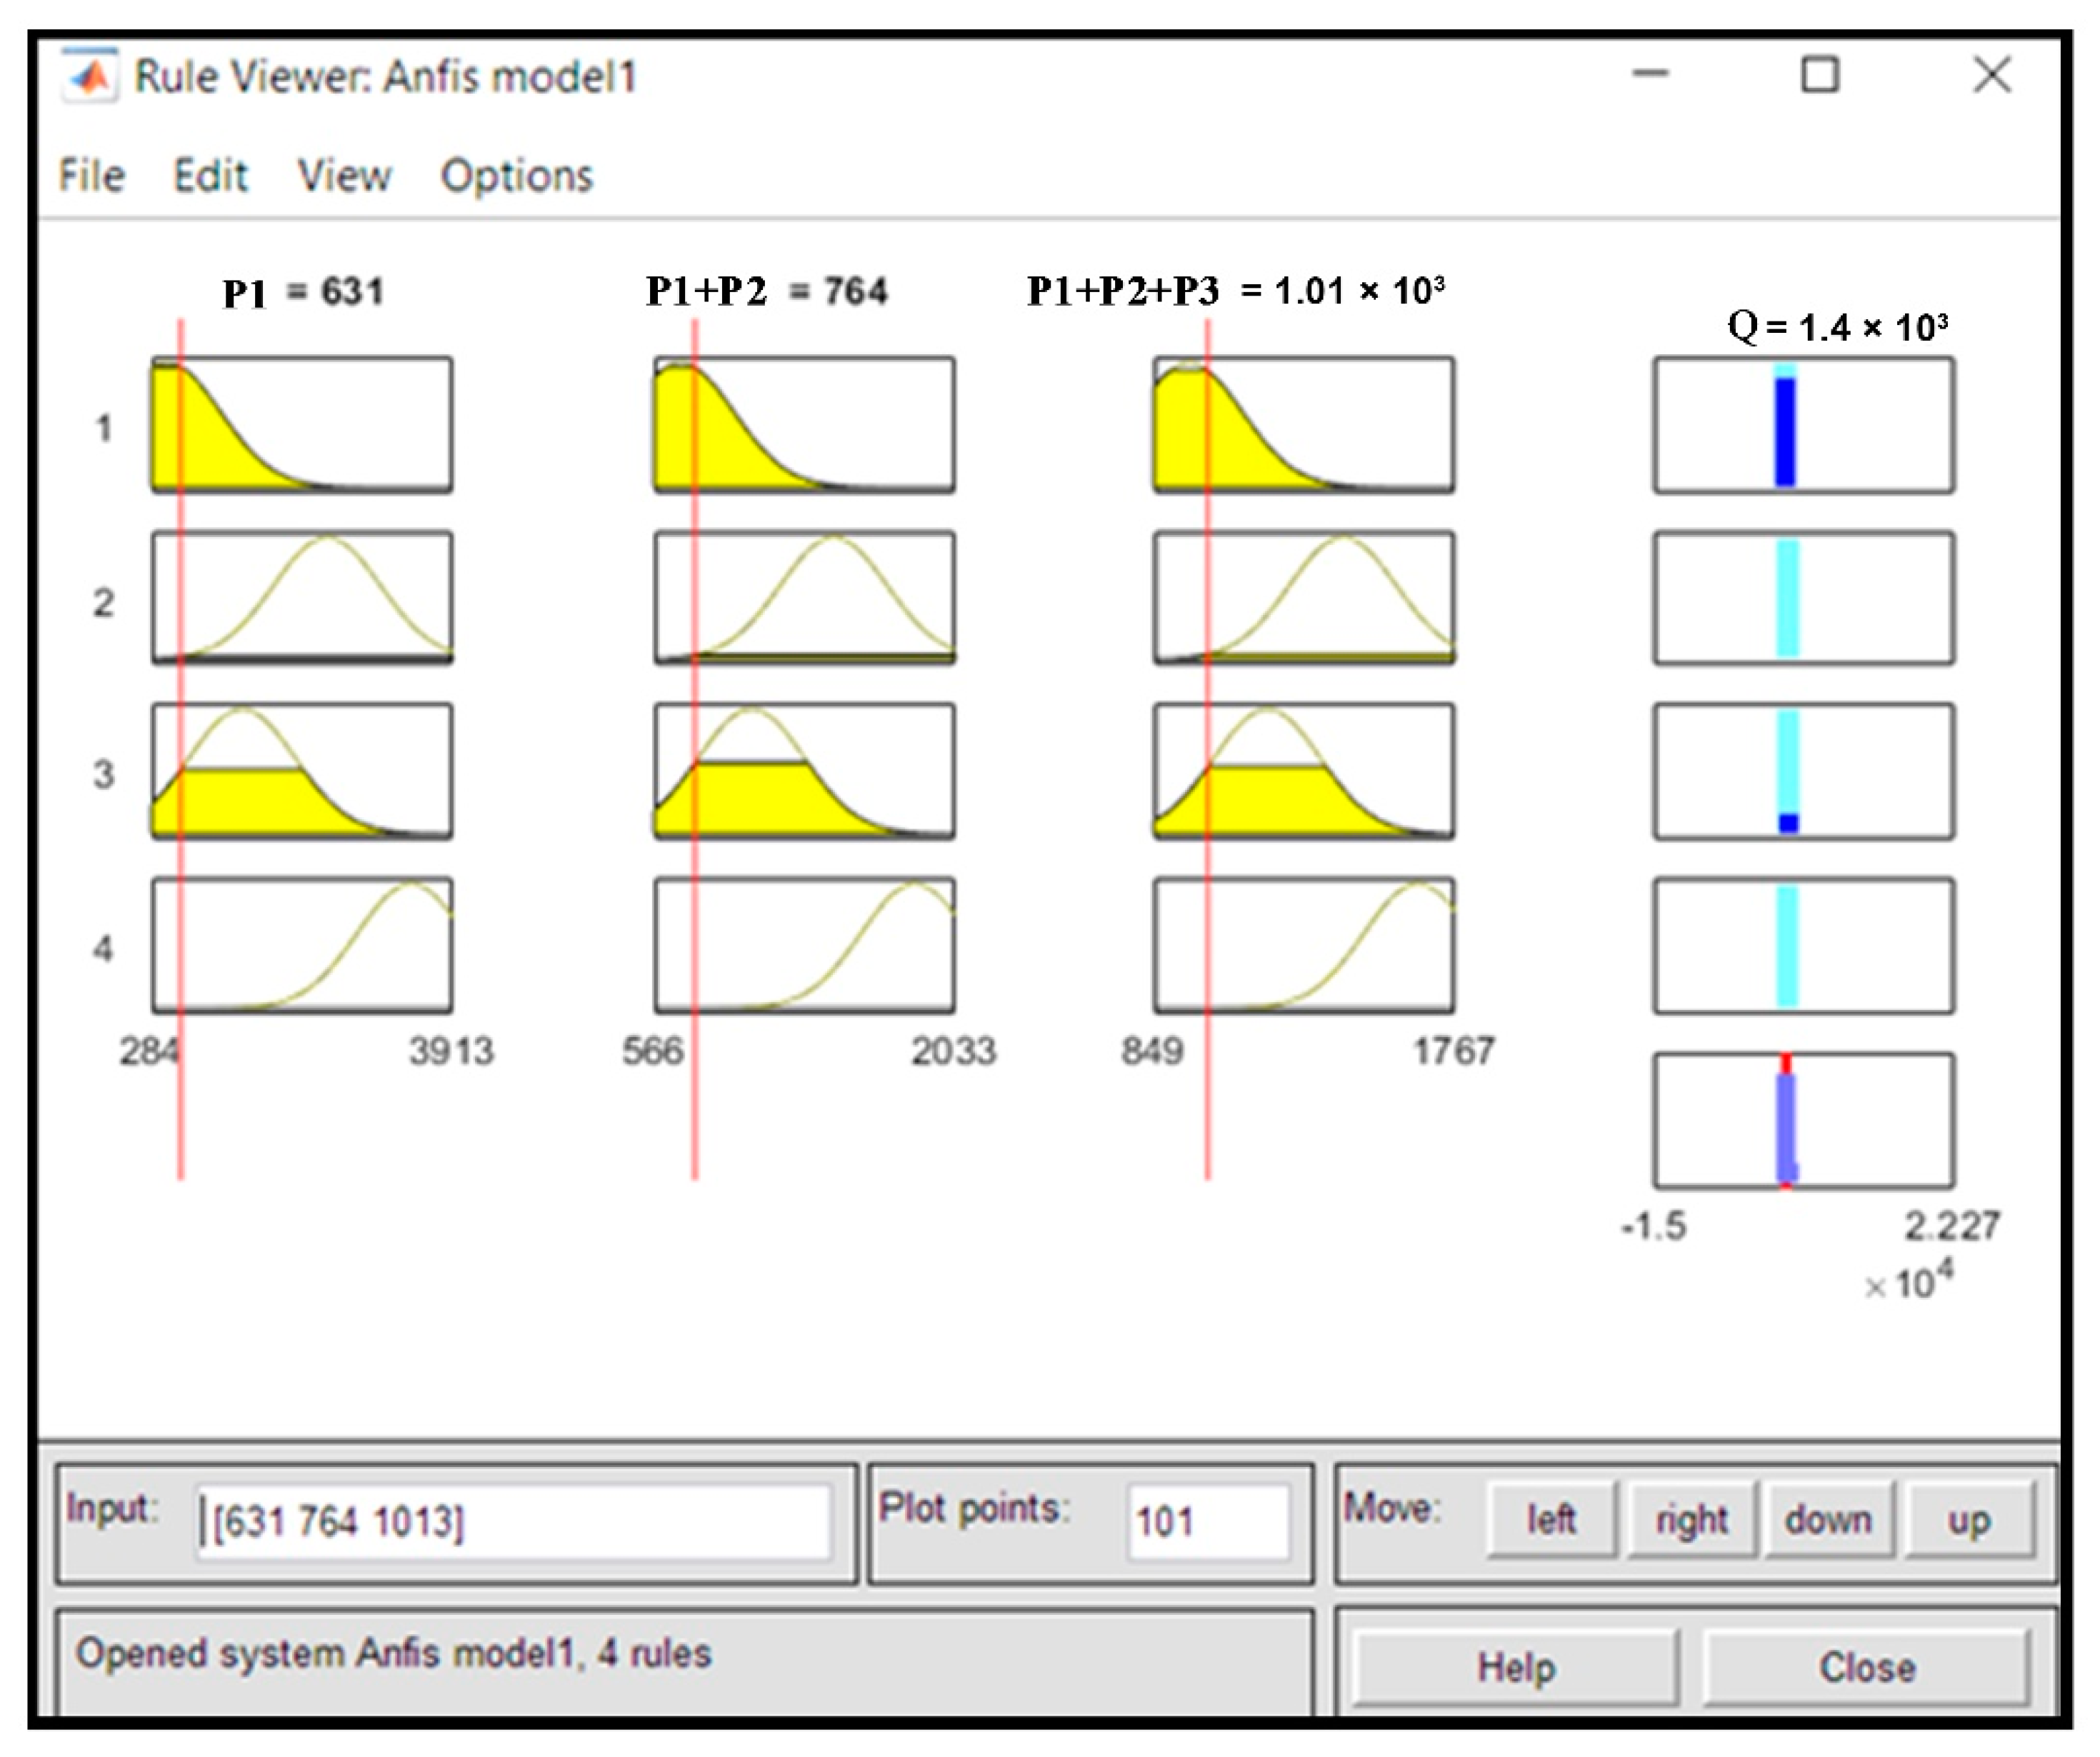Click the Input field with values 631 764 1013
Image resolution: width=2100 pixels, height=1757 pixels.
pyautogui.click(x=513, y=1521)
